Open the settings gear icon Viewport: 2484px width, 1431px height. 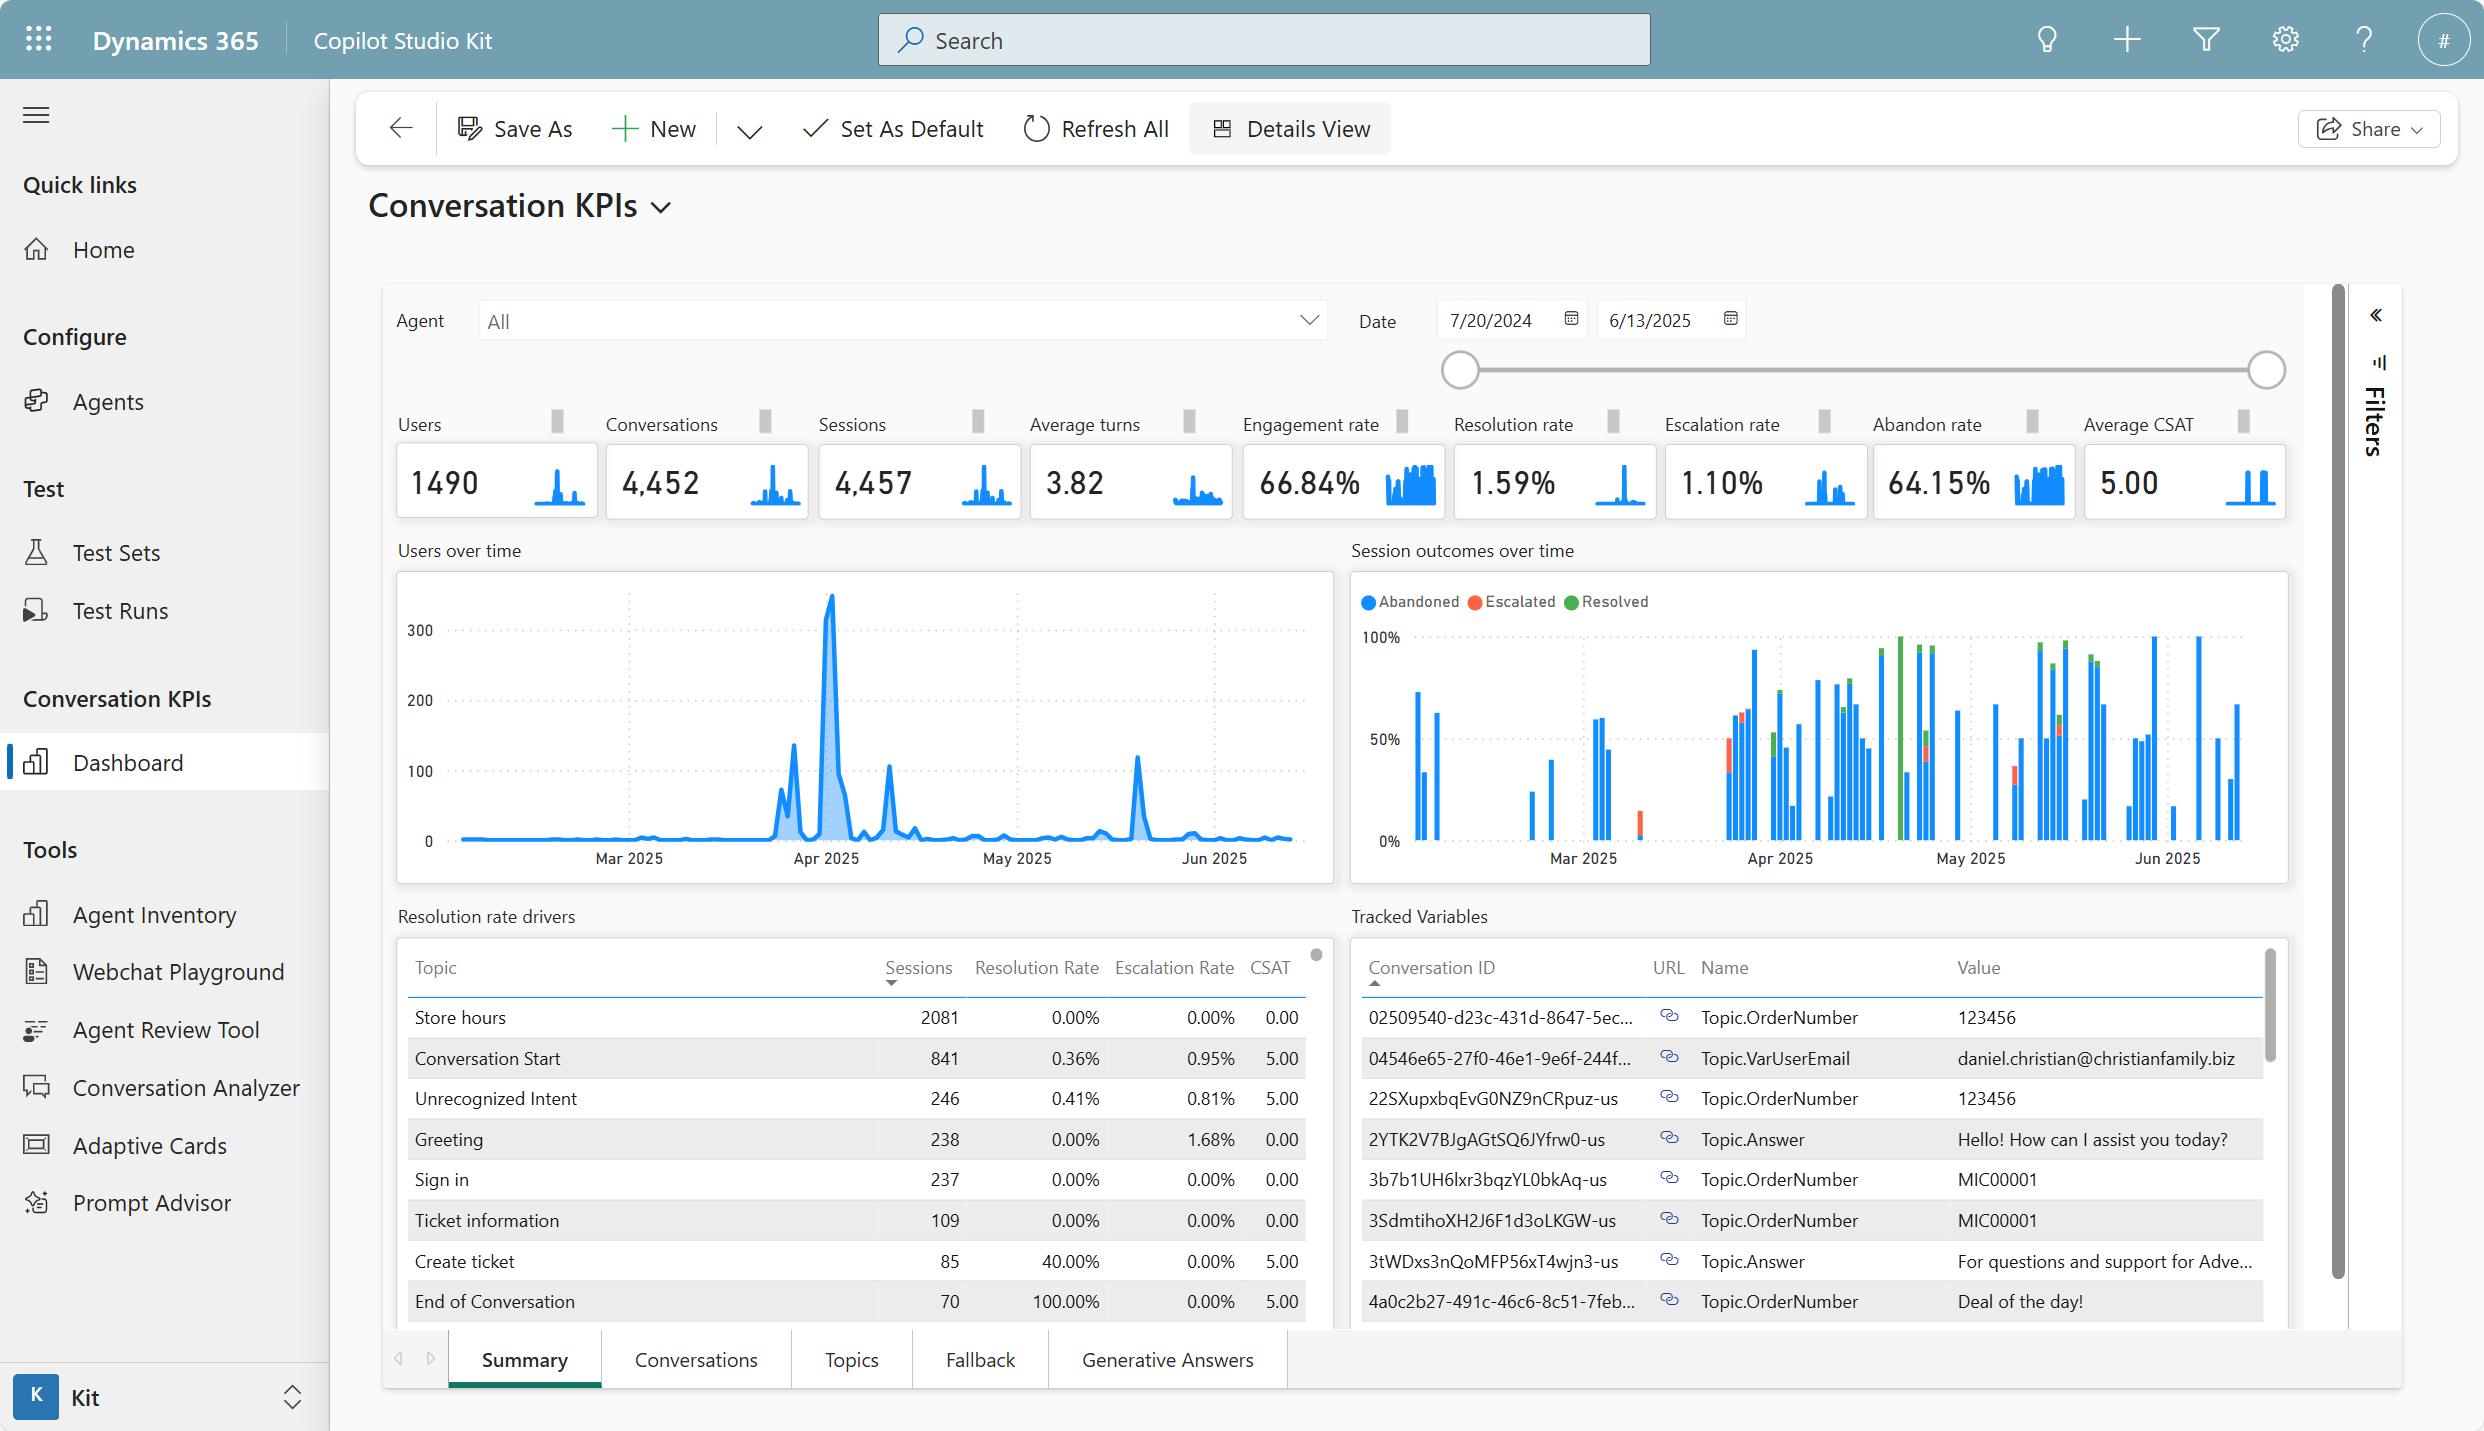[x=2285, y=40]
